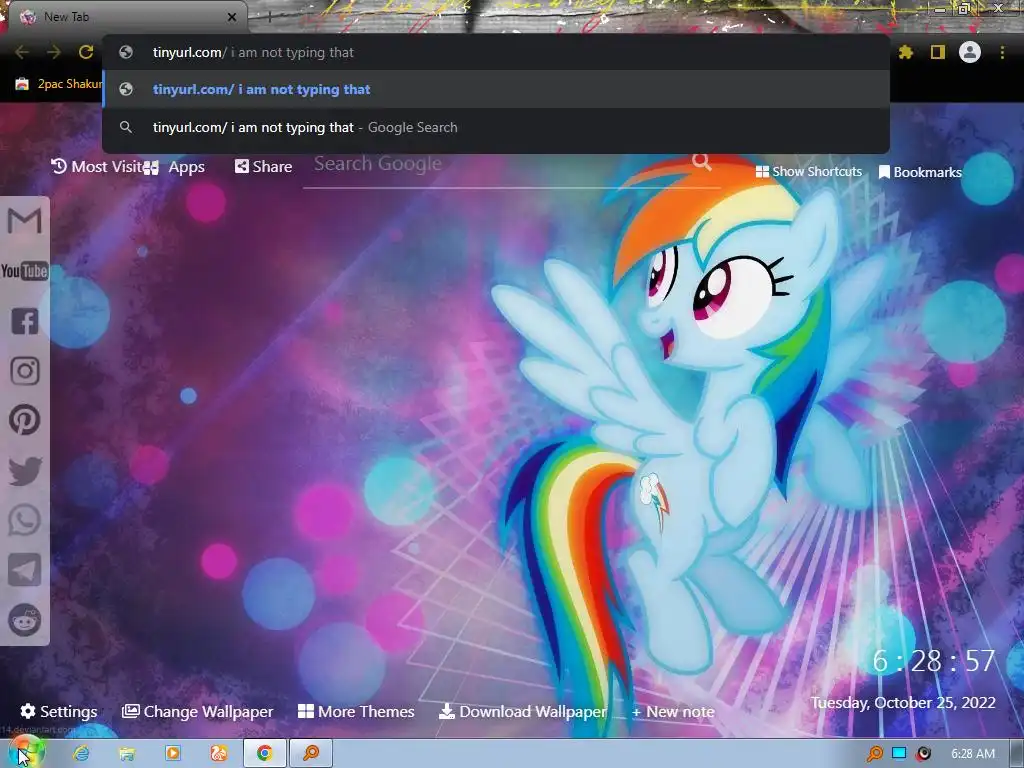The image size is (1024, 768).
Task: Open the Extensions puzzle icon
Action: tap(906, 52)
